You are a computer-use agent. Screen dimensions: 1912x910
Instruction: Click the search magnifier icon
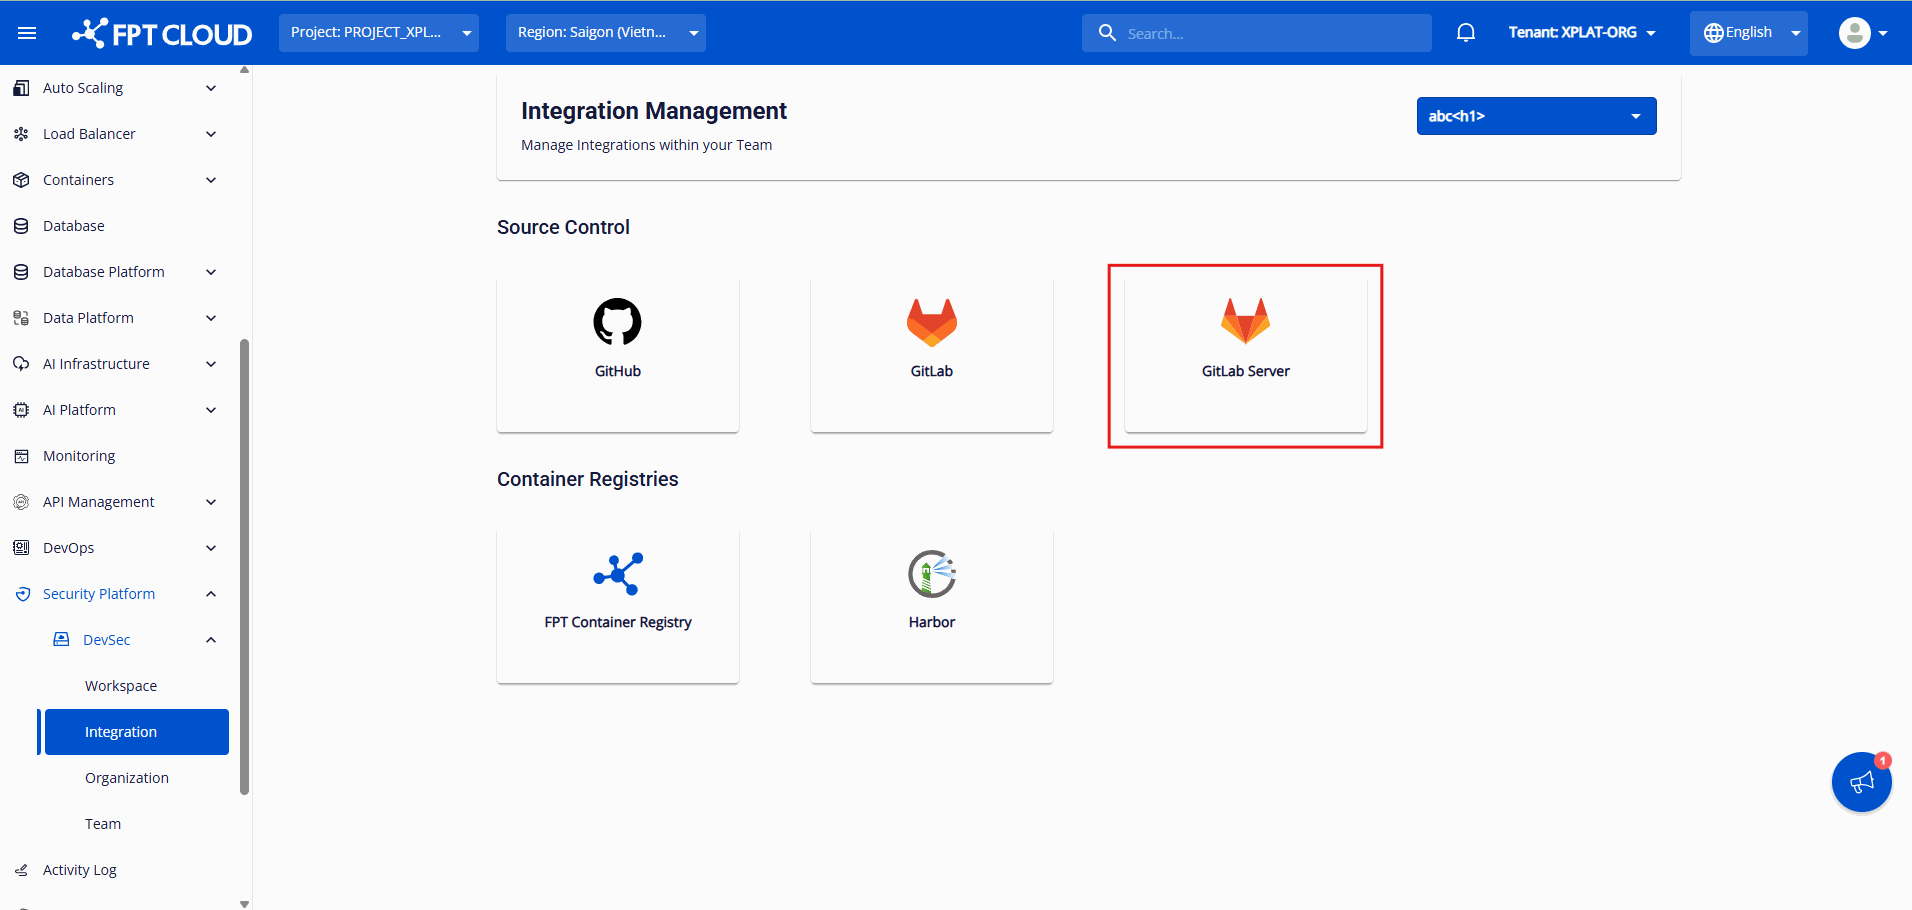1107,33
